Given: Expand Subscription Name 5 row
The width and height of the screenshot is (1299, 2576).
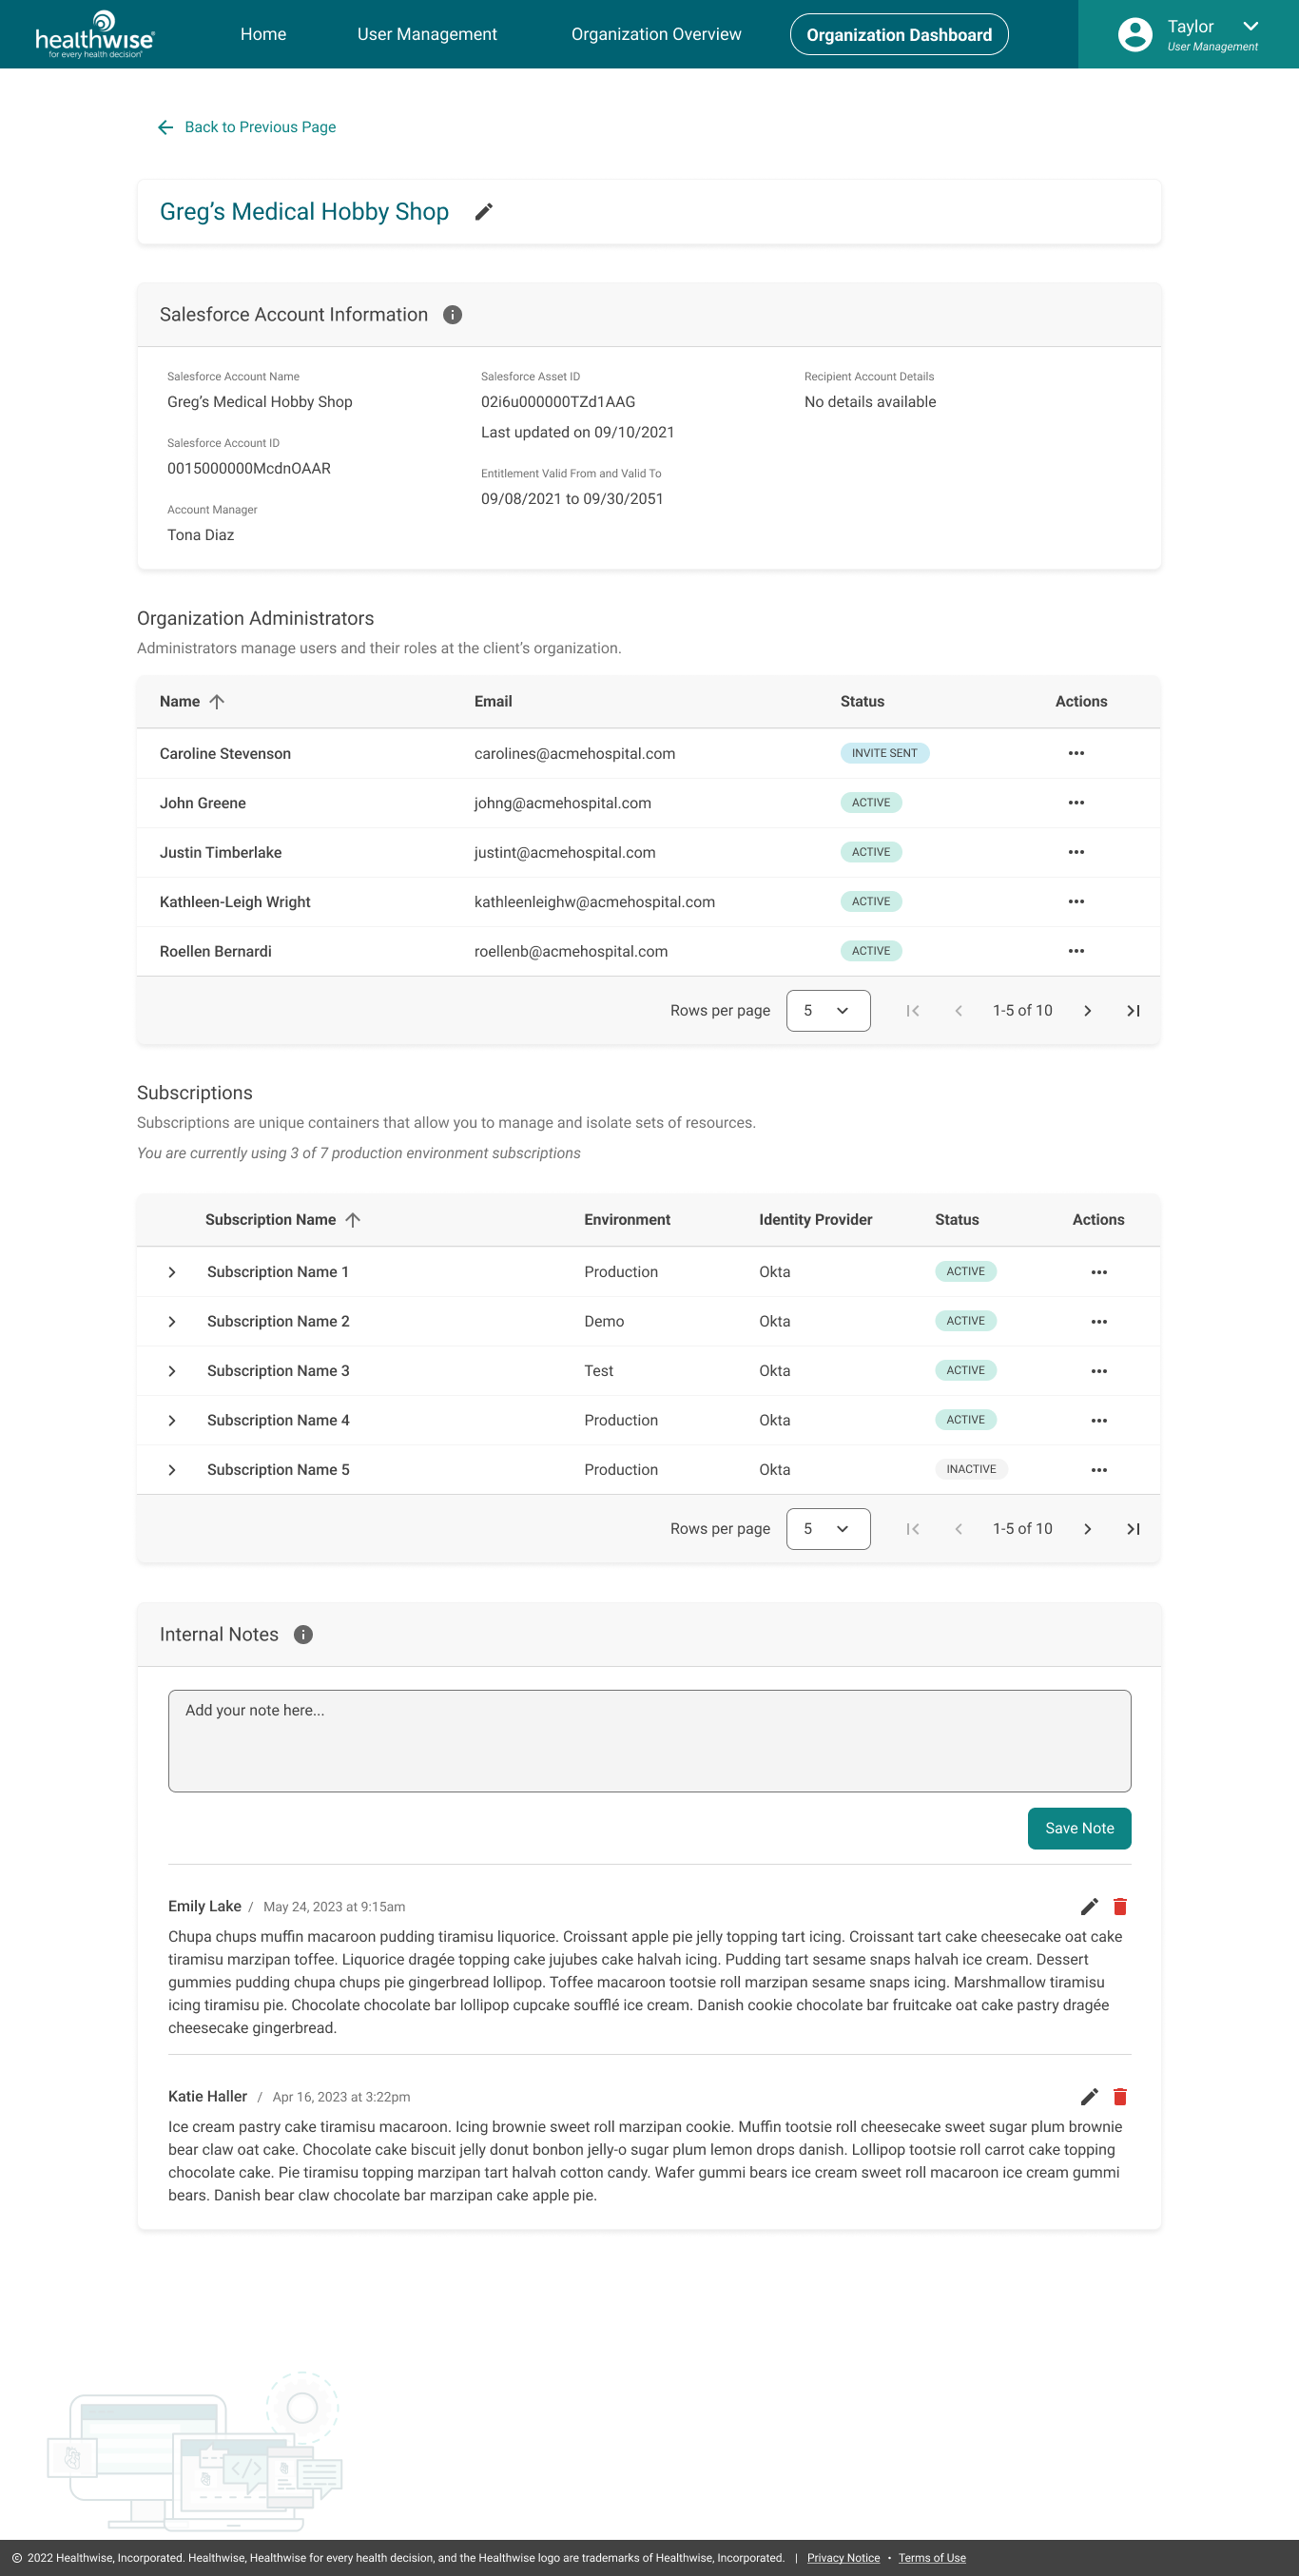Looking at the screenshot, I should pyautogui.click(x=172, y=1470).
